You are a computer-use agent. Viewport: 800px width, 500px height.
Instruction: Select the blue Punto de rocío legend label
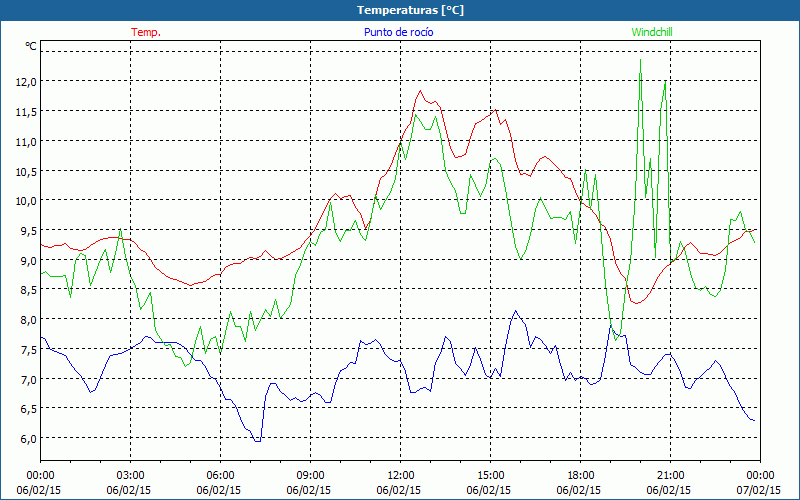point(398,32)
